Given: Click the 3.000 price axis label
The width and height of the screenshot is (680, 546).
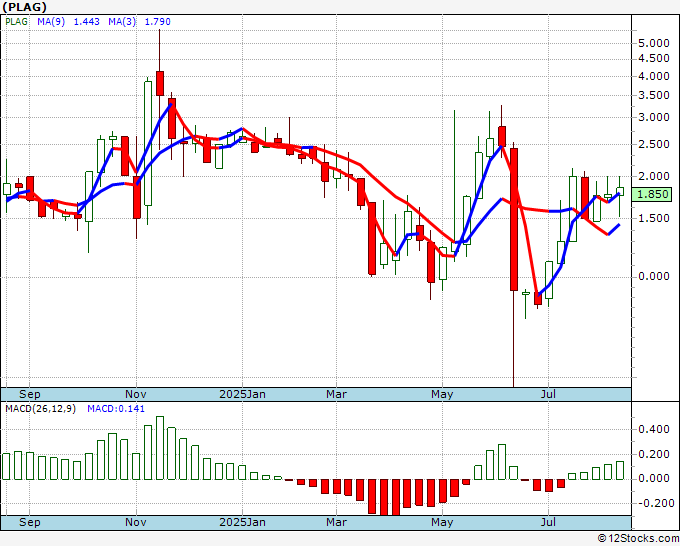Looking at the screenshot, I should point(654,118).
